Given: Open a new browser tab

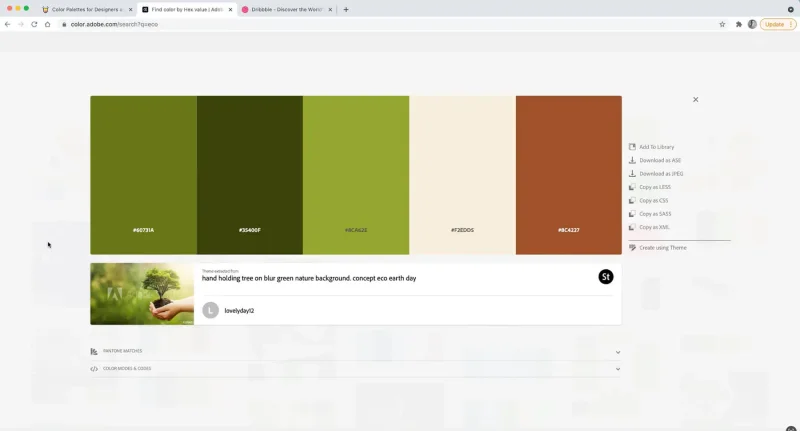Looking at the screenshot, I should (x=346, y=9).
